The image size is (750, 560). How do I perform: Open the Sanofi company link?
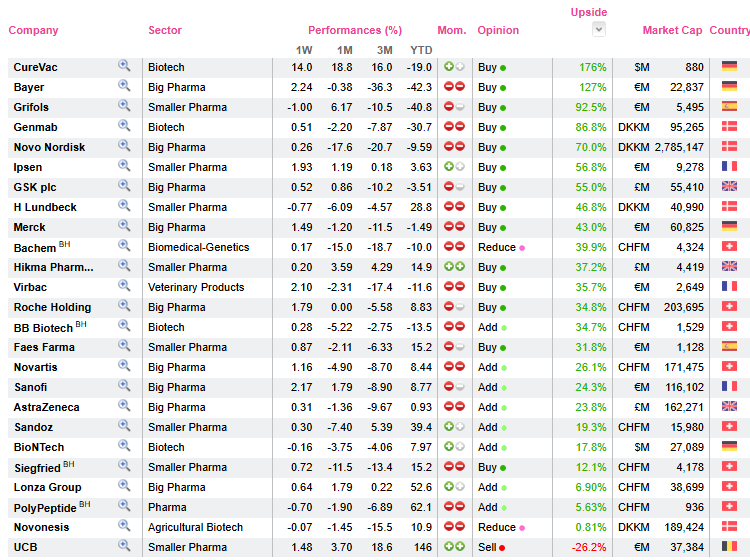(31, 387)
